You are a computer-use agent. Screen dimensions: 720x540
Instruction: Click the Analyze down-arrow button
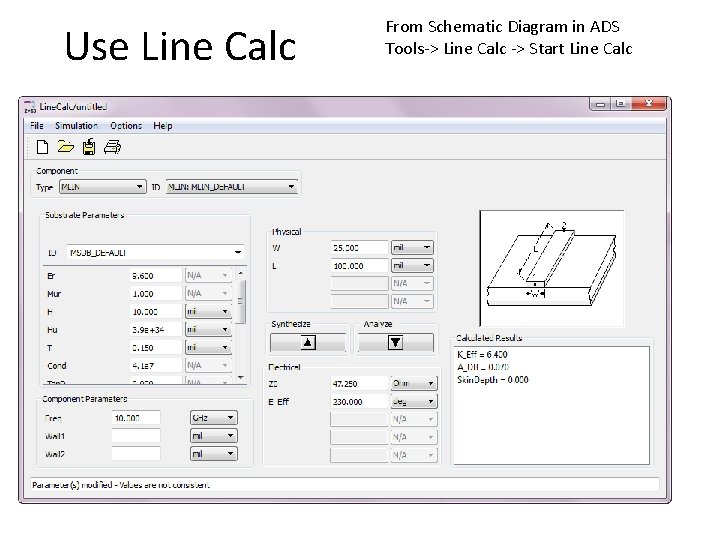tap(395, 343)
